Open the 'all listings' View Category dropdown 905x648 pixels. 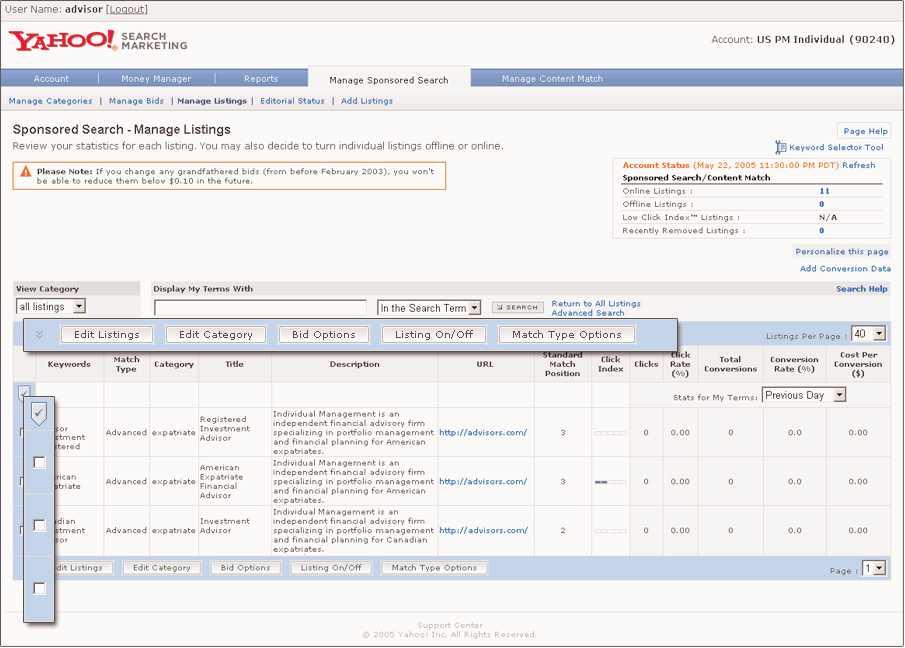click(x=51, y=307)
